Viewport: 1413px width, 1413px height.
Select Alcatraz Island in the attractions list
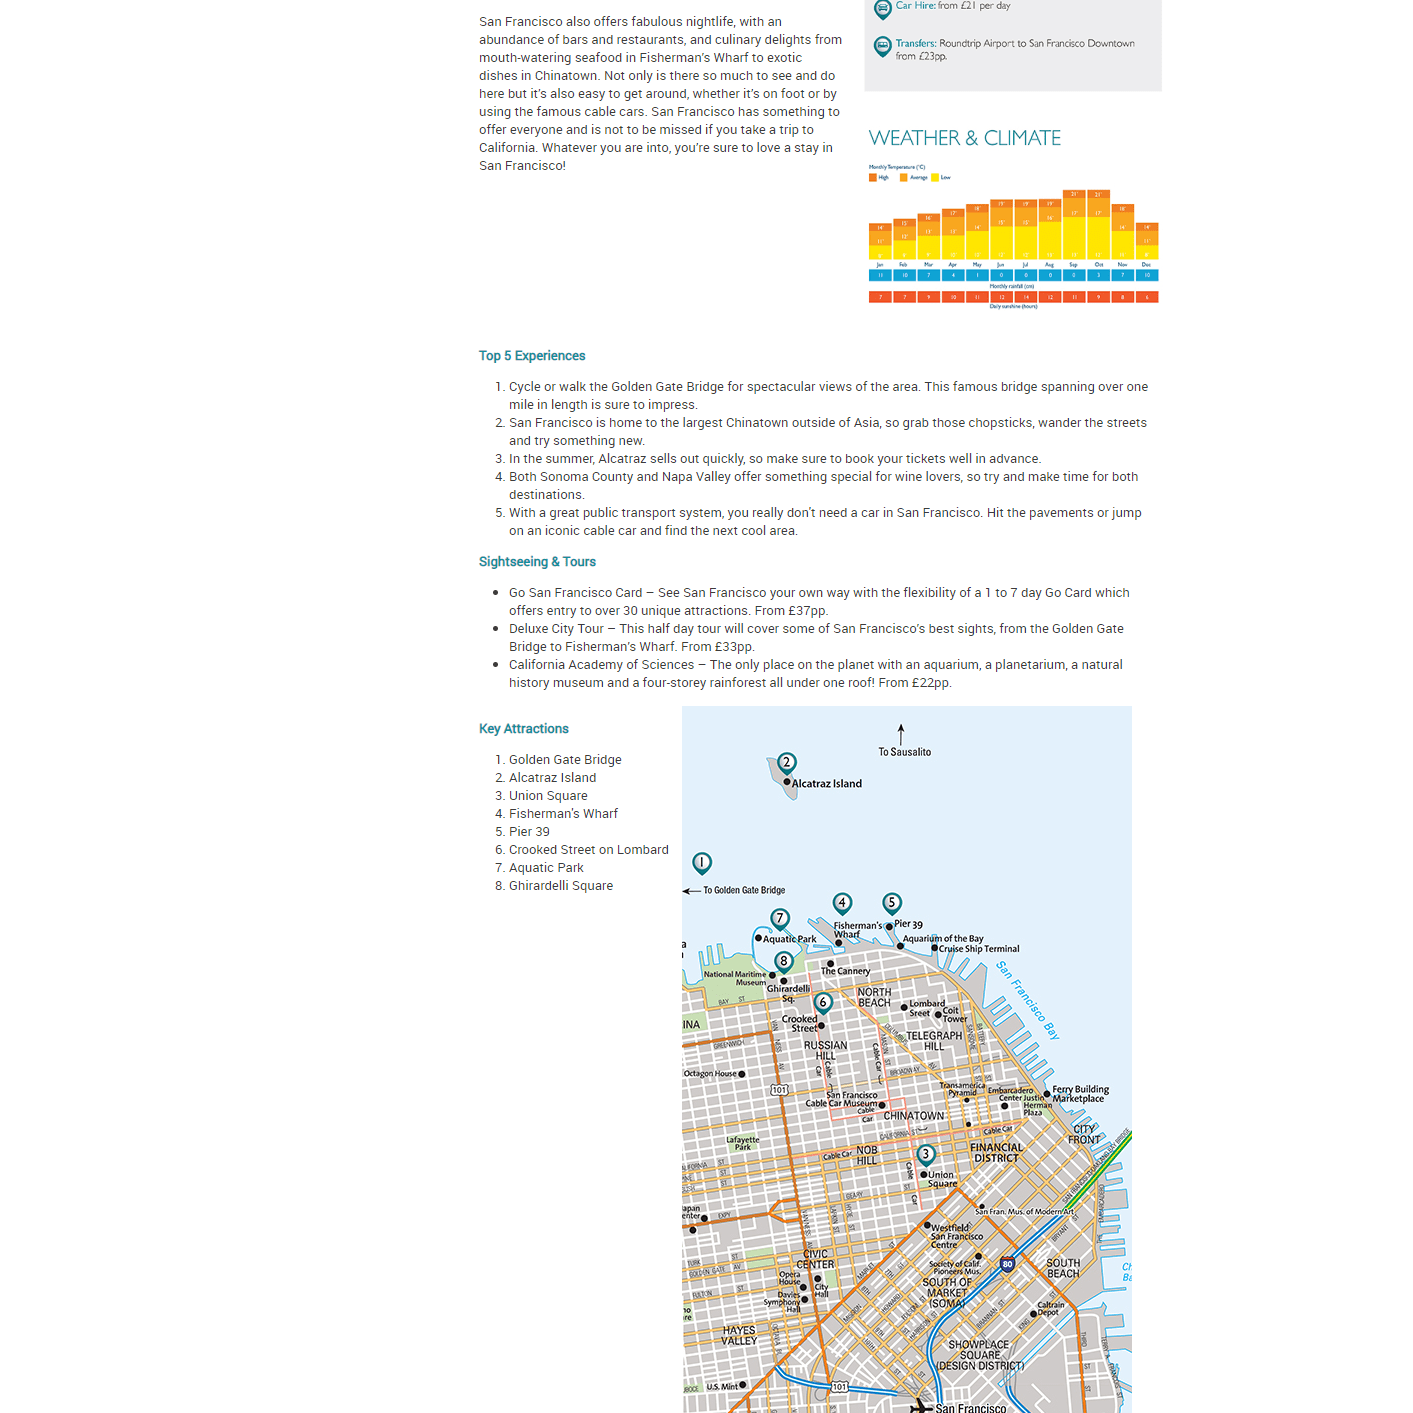pyautogui.click(x=552, y=777)
